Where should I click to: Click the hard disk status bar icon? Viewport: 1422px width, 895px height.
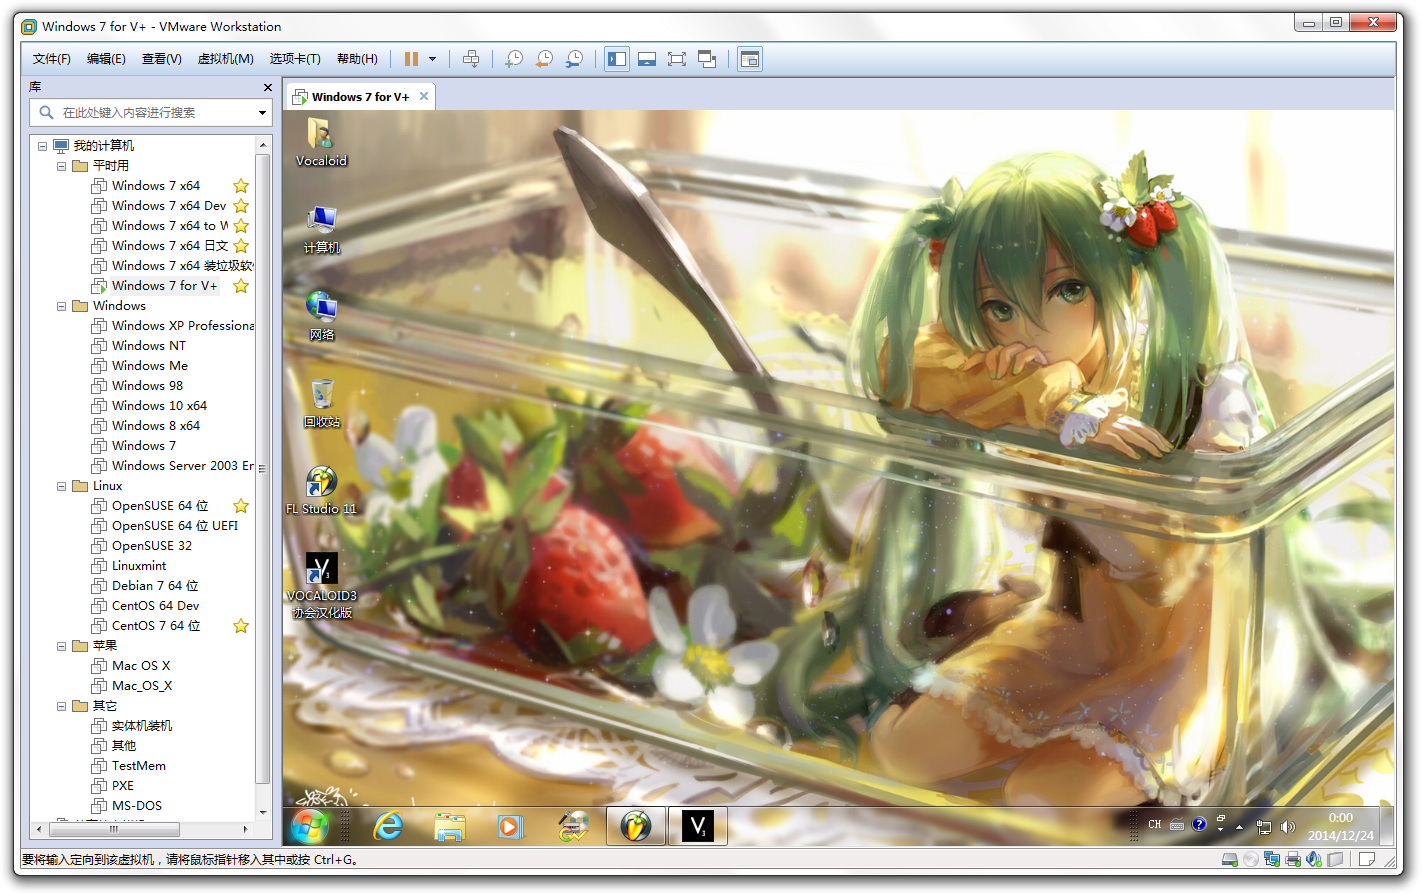point(1229,859)
